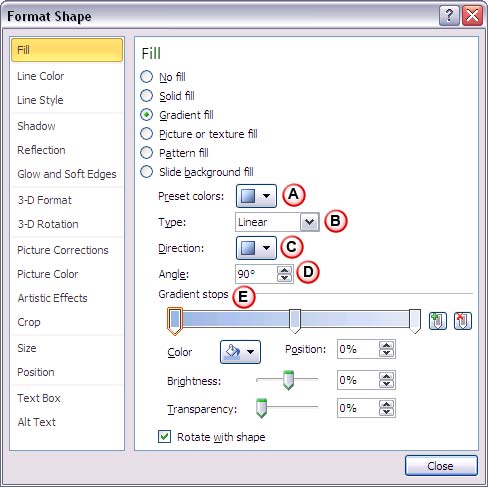Open the Size category
The image size is (488, 487).
pos(67,348)
